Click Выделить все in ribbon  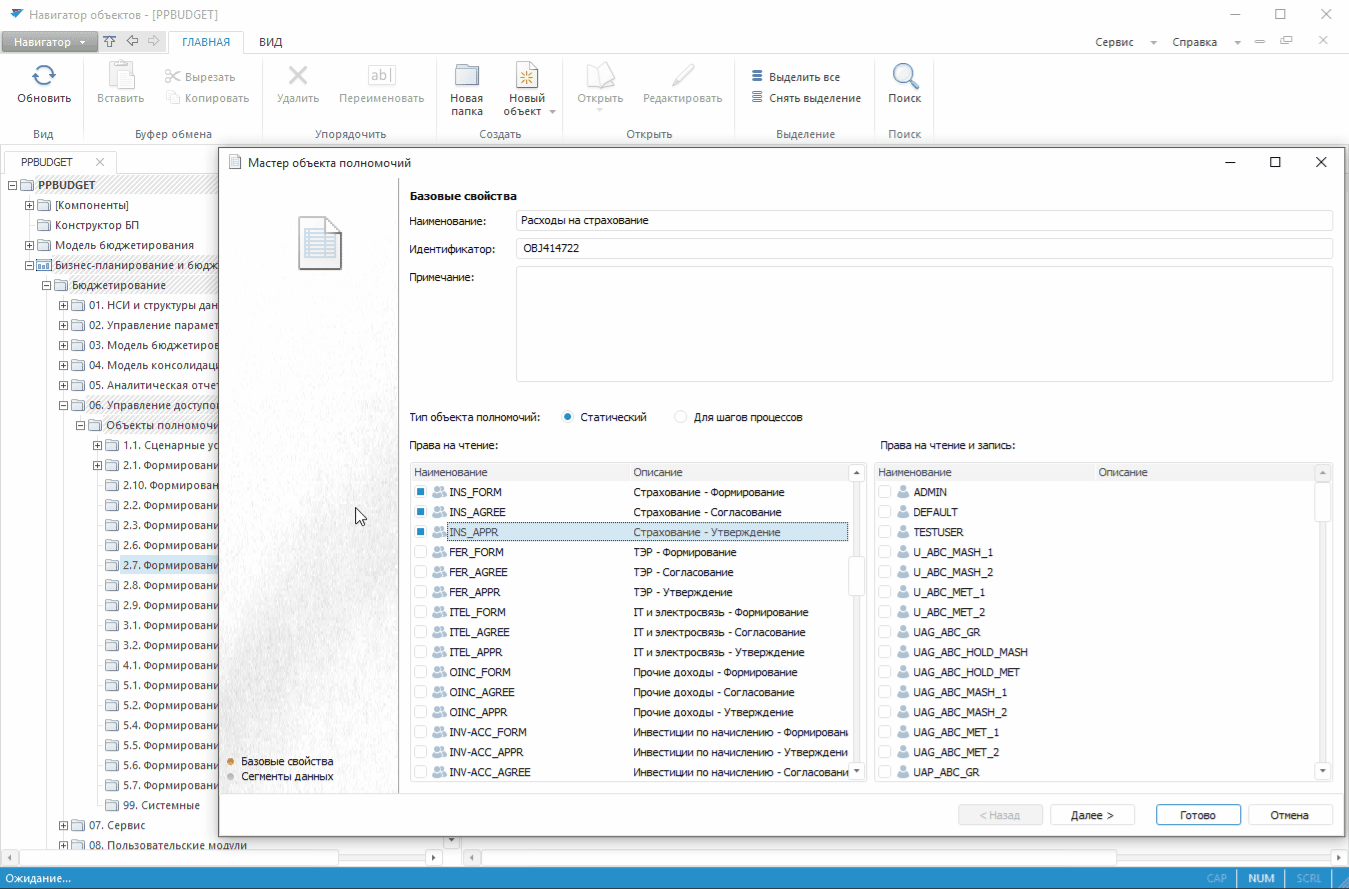pyautogui.click(x=803, y=77)
